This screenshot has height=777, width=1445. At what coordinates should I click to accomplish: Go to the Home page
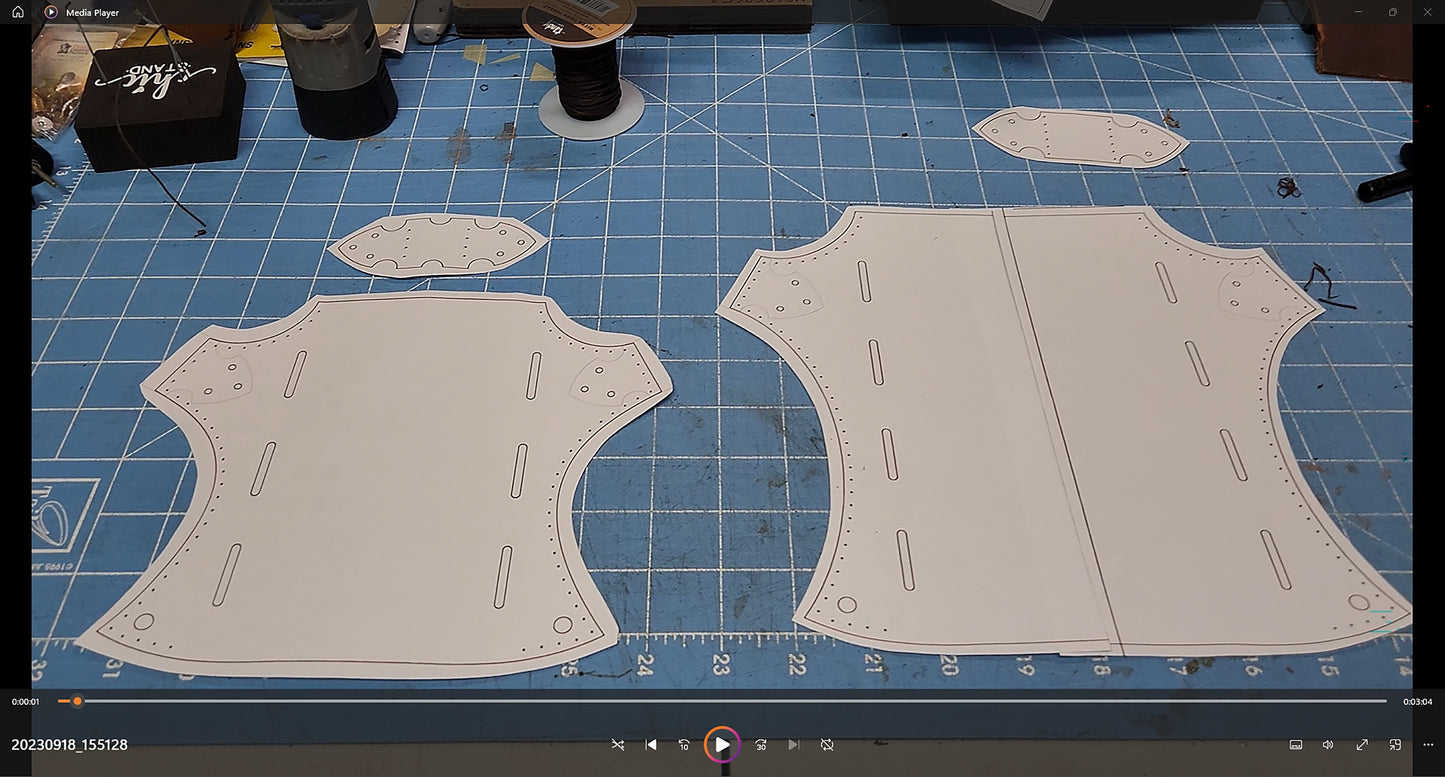click(18, 12)
